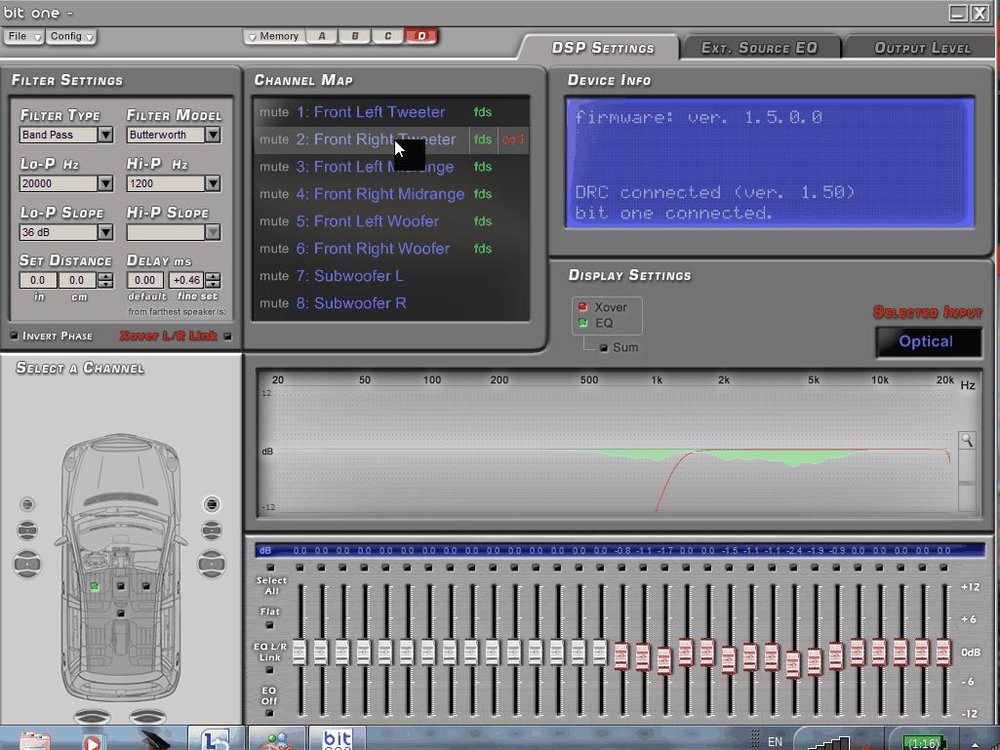Click the network signal bars tray icon
The image size is (1000, 750).
(828, 743)
